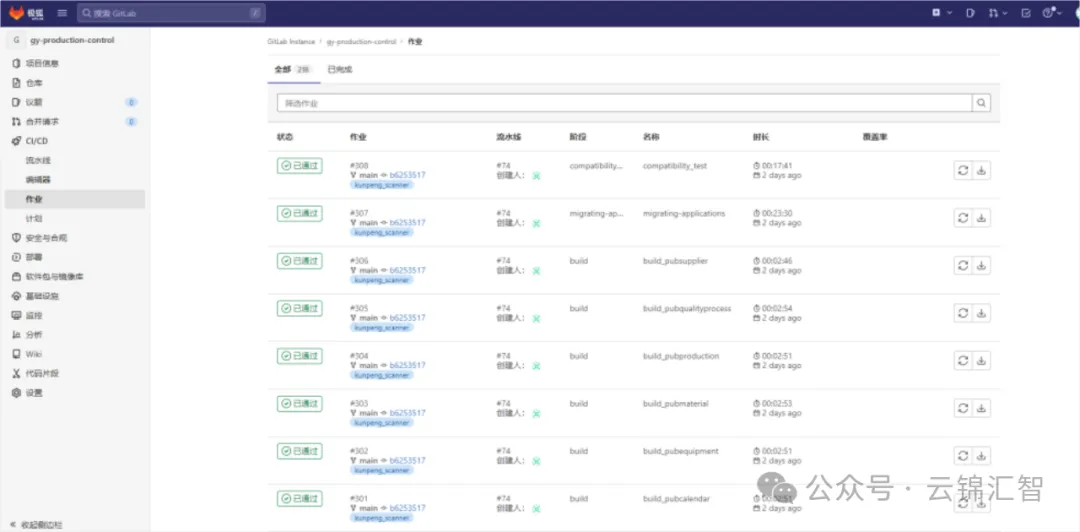
Task: Click the search magnifier in job filter
Action: coord(982,103)
